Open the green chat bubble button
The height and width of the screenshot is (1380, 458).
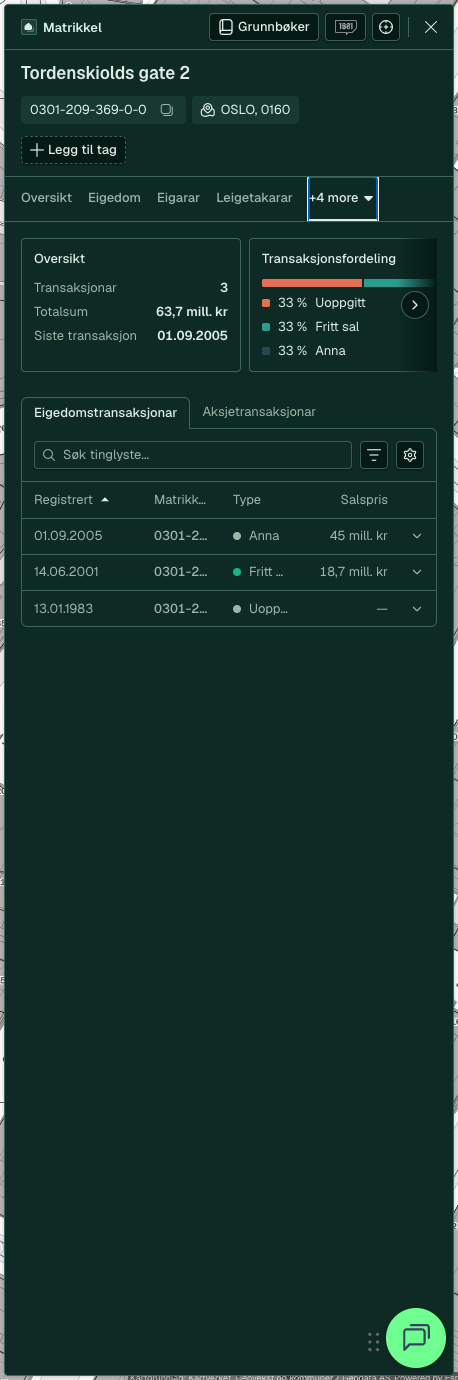416,1338
